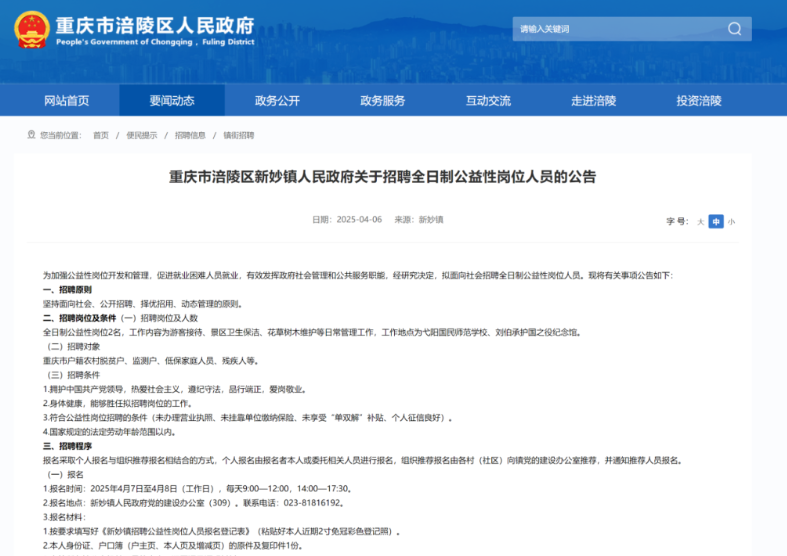Type in the 请输入关键词 search field
Viewport: 787px width, 556px height.
click(x=615, y=29)
